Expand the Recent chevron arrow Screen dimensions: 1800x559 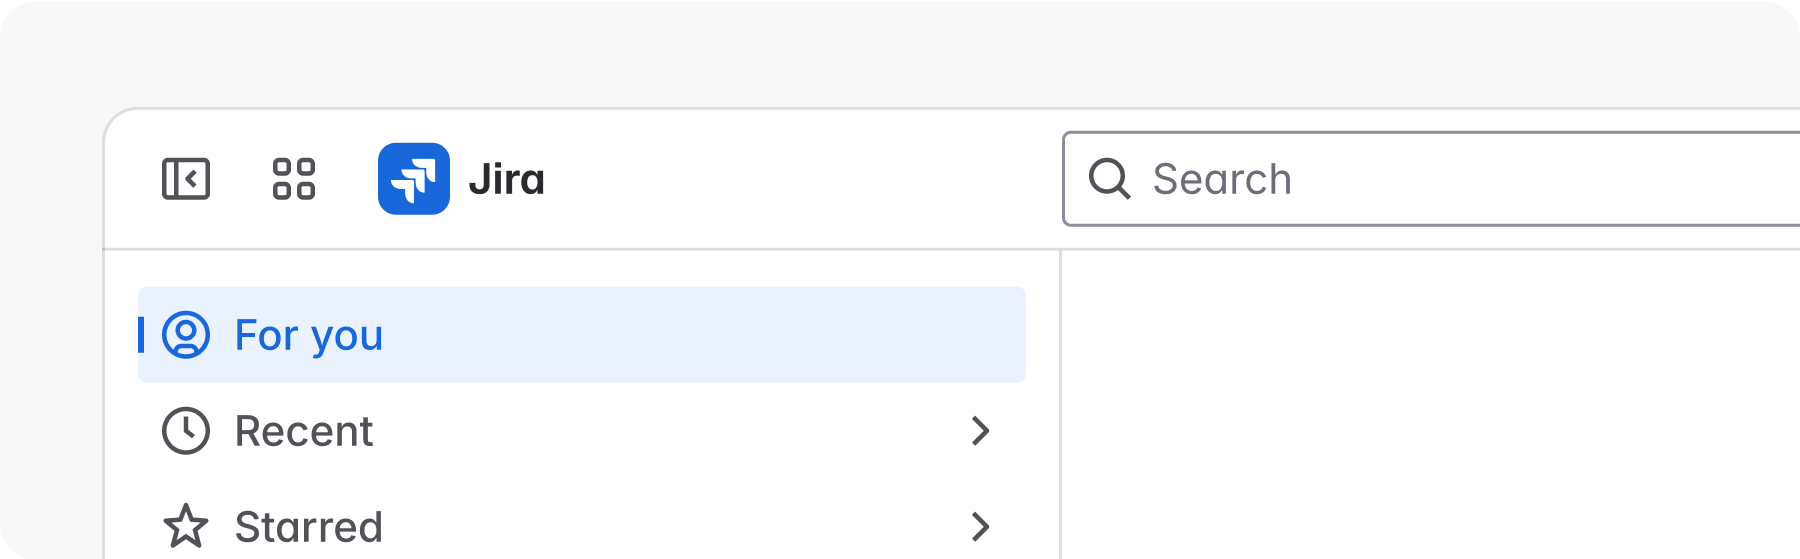point(980,431)
